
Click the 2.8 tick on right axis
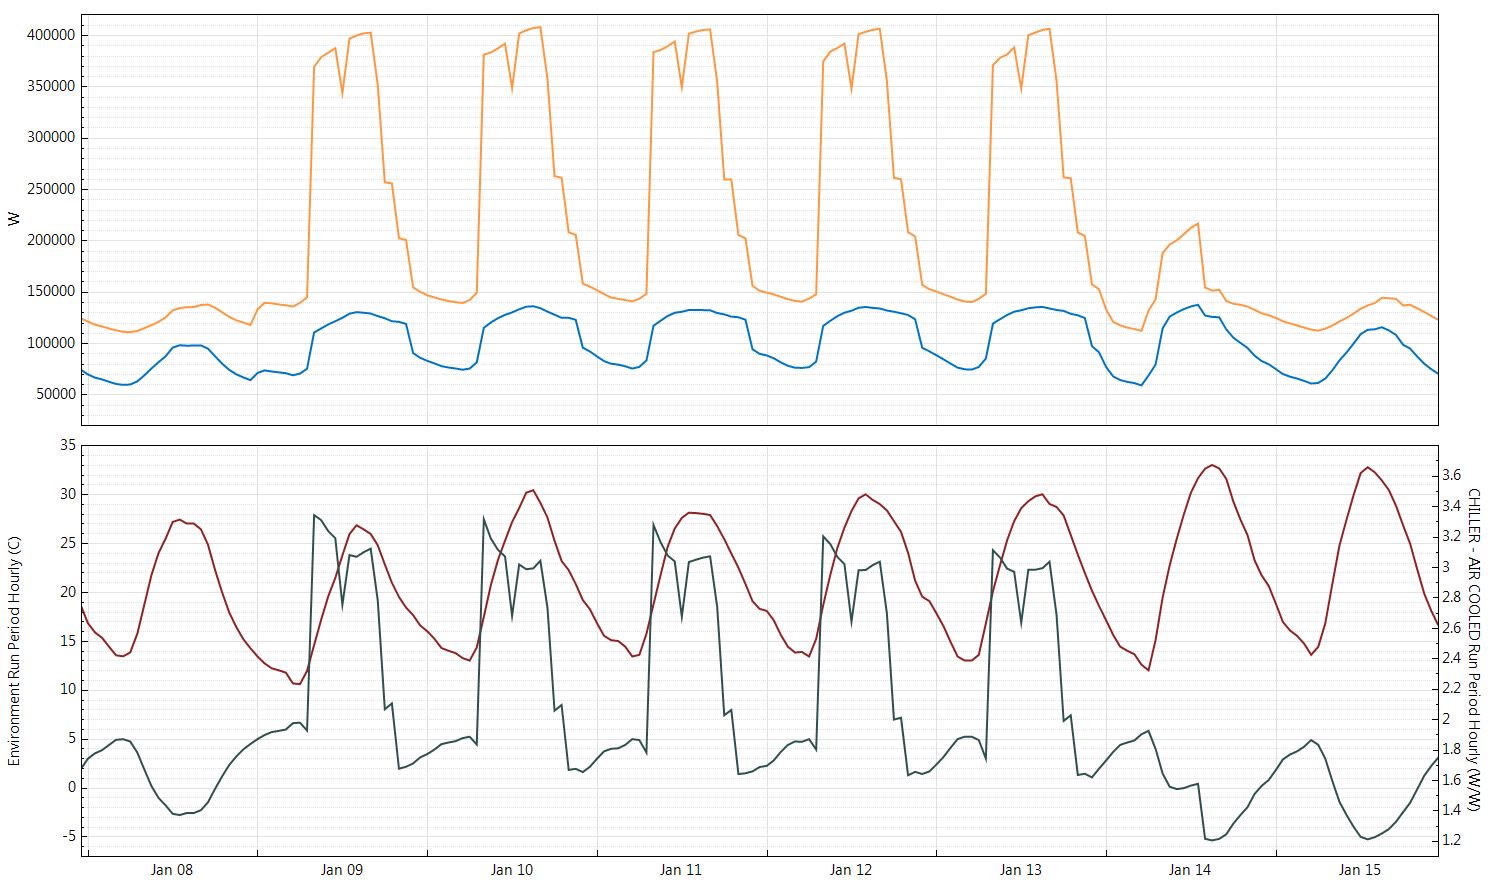tap(1452, 597)
